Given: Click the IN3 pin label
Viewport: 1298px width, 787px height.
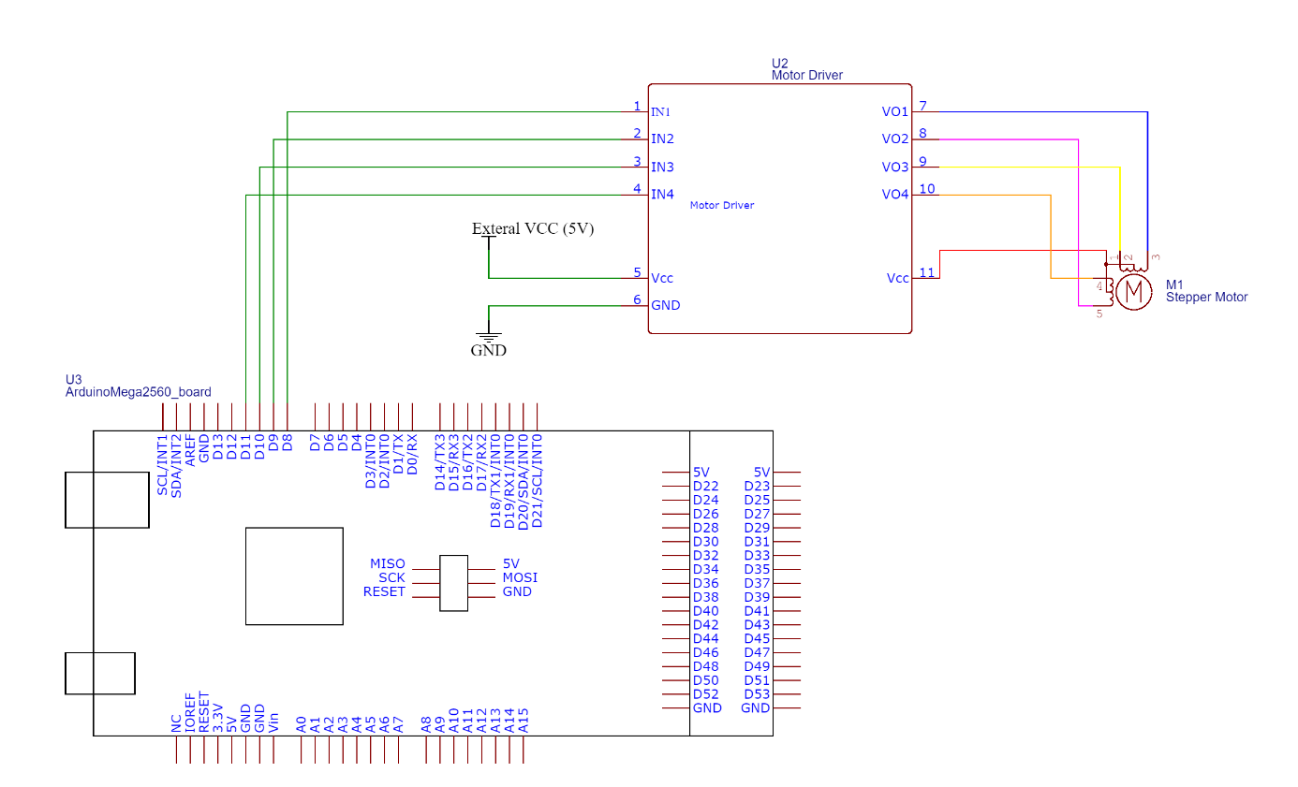Looking at the screenshot, I should click(662, 167).
